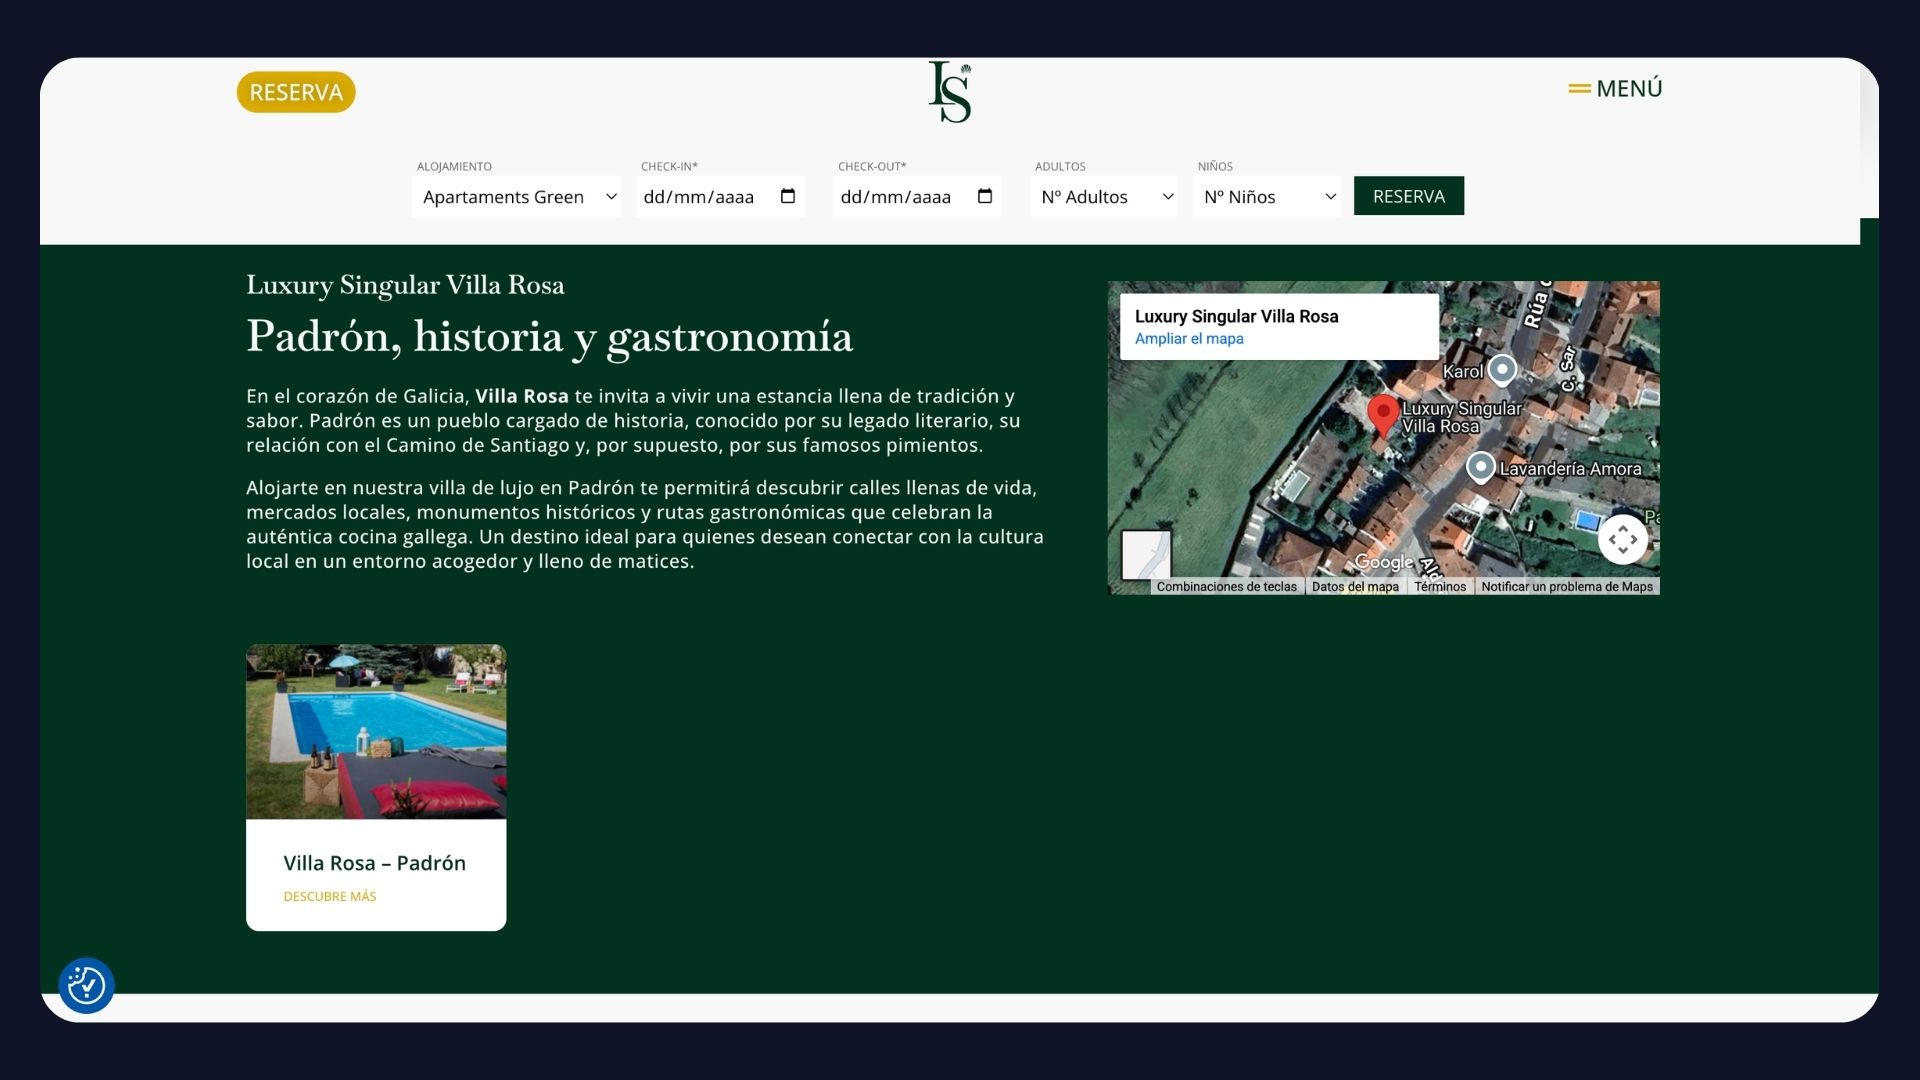Click the red Villa Rosa map pin
Viewport: 1920px width, 1080px height.
click(1383, 413)
